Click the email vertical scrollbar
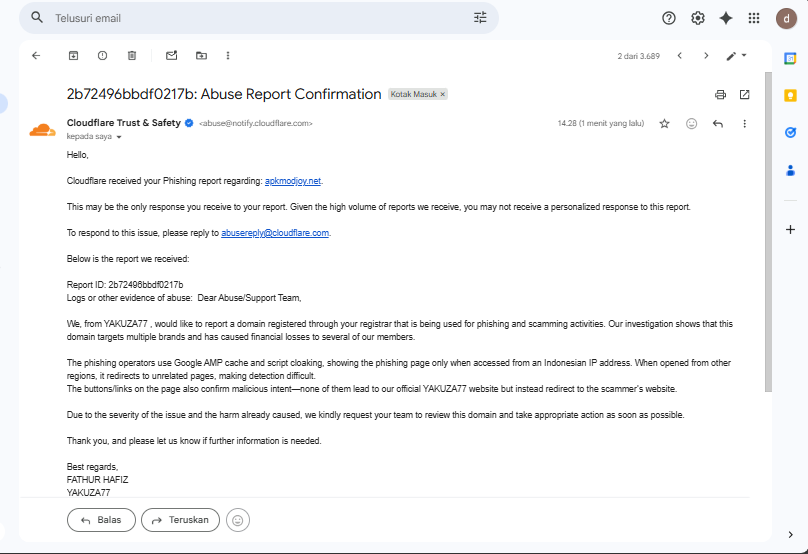Image resolution: width=808 pixels, height=554 pixels. pos(768,232)
